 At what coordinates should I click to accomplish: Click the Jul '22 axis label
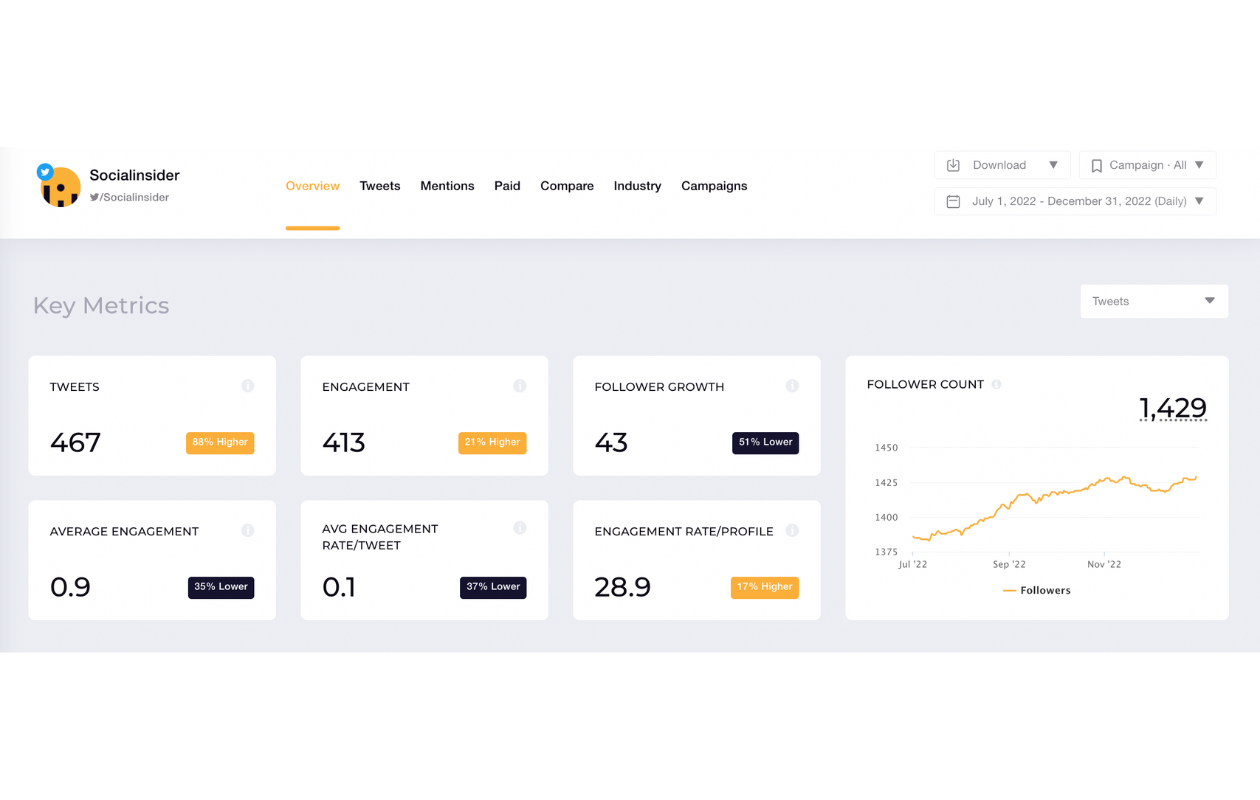(x=913, y=565)
